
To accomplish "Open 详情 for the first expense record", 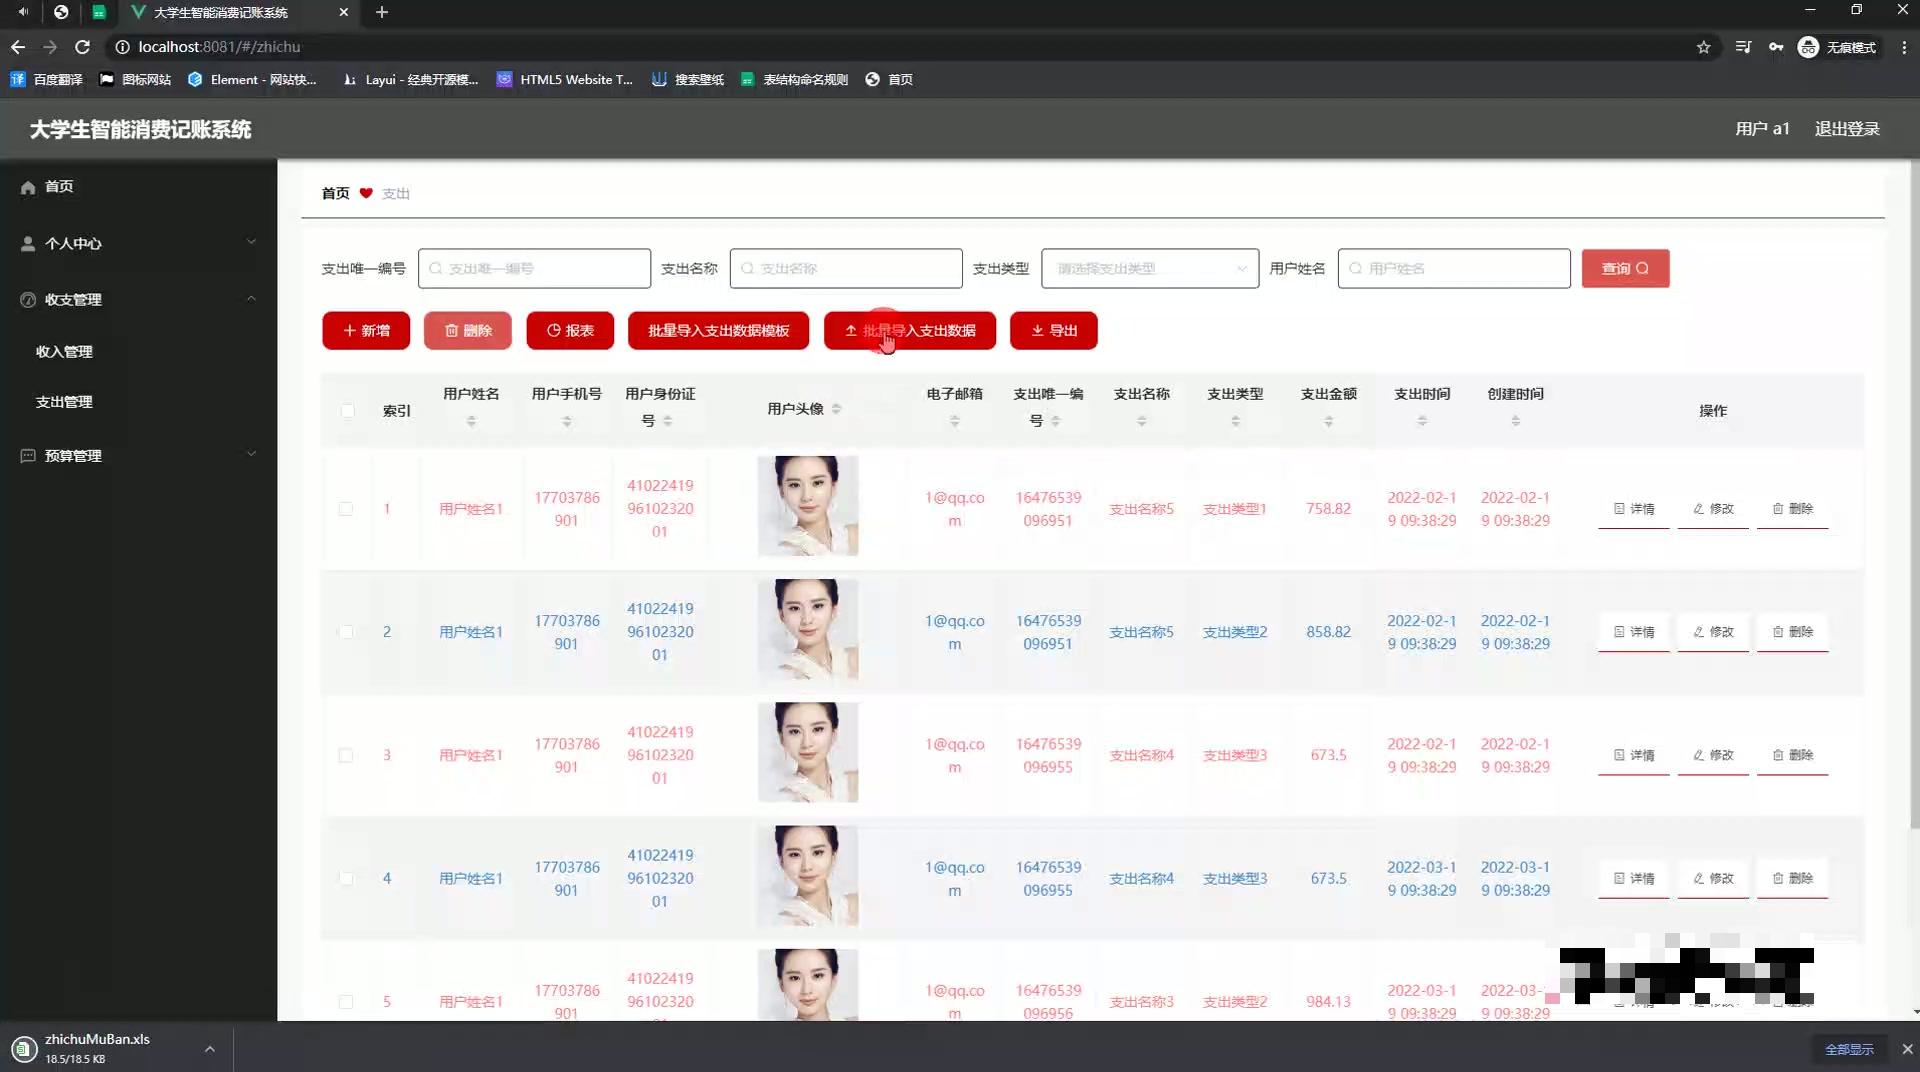I will point(1633,508).
